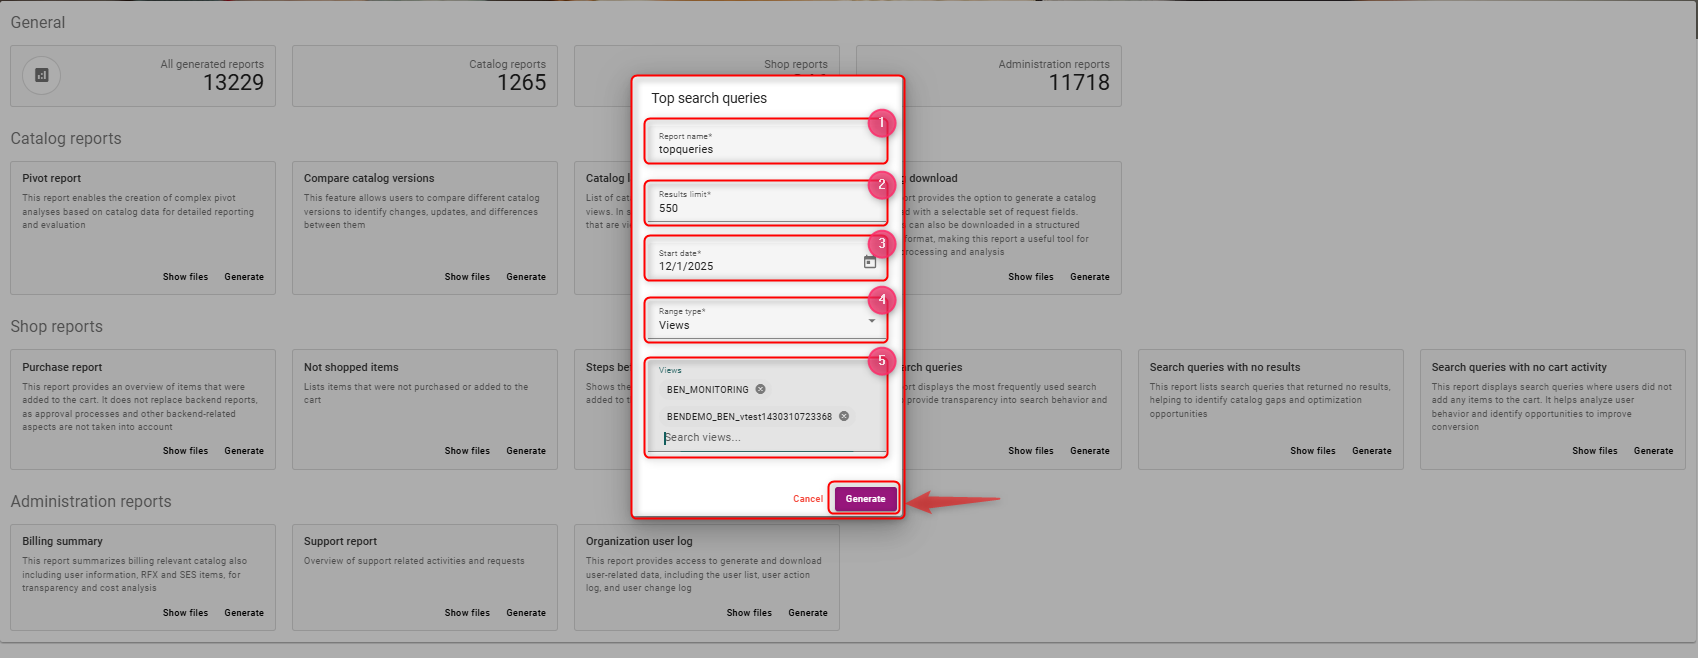Cancel the Top search queries dialog
This screenshot has height=658, width=1698.
[x=807, y=499]
